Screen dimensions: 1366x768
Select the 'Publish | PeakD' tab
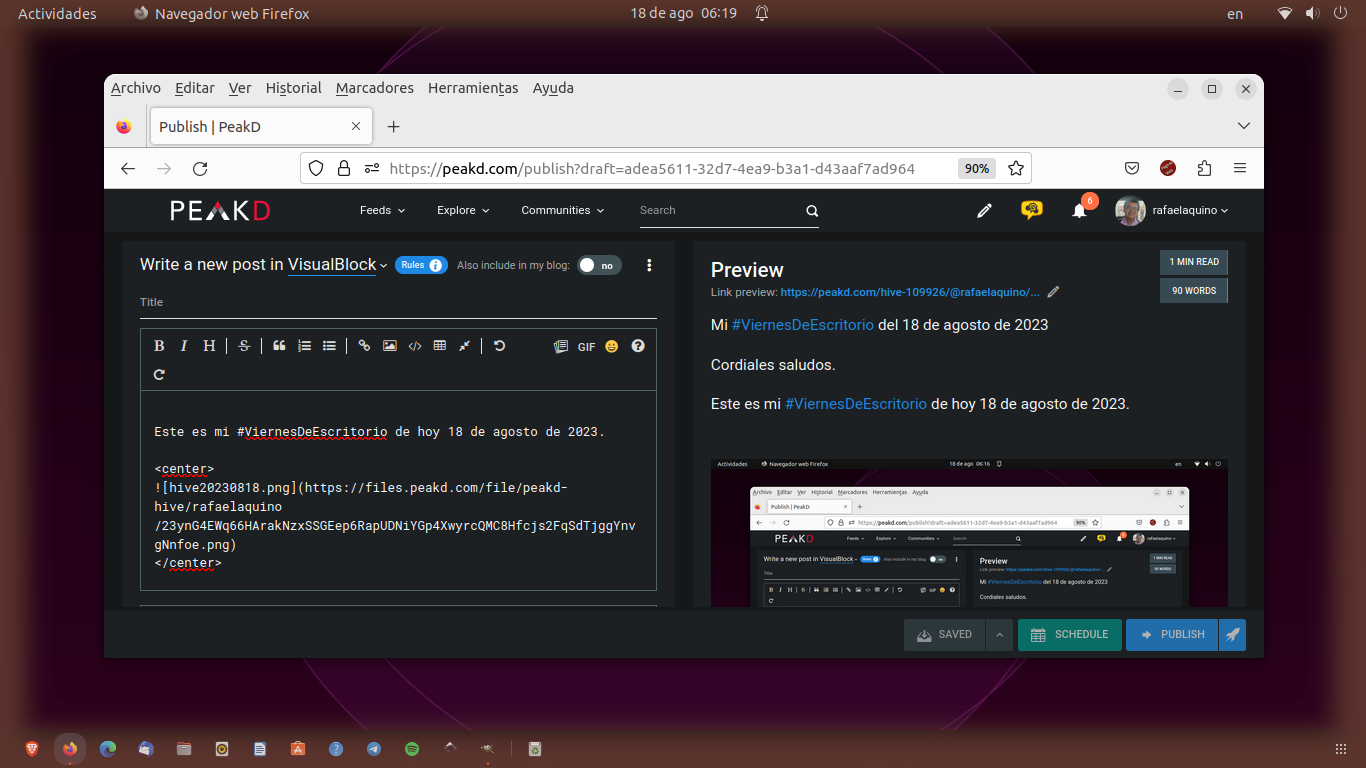tap(260, 127)
